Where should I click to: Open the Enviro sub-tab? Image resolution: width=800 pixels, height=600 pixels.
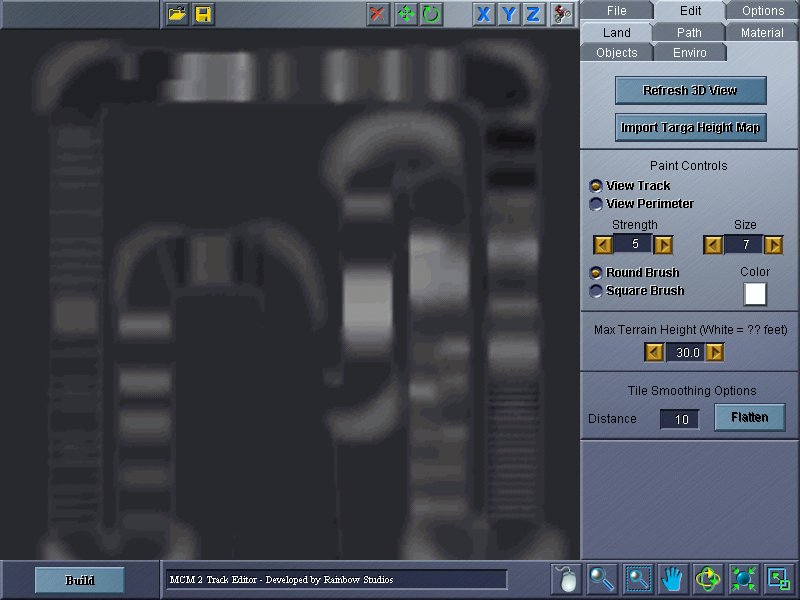click(x=690, y=53)
